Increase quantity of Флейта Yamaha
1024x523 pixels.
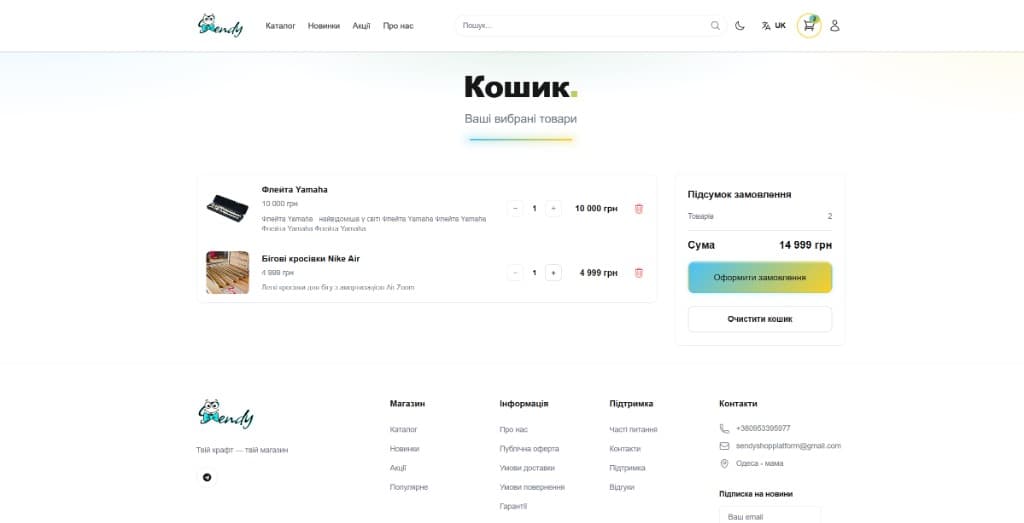[553, 208]
